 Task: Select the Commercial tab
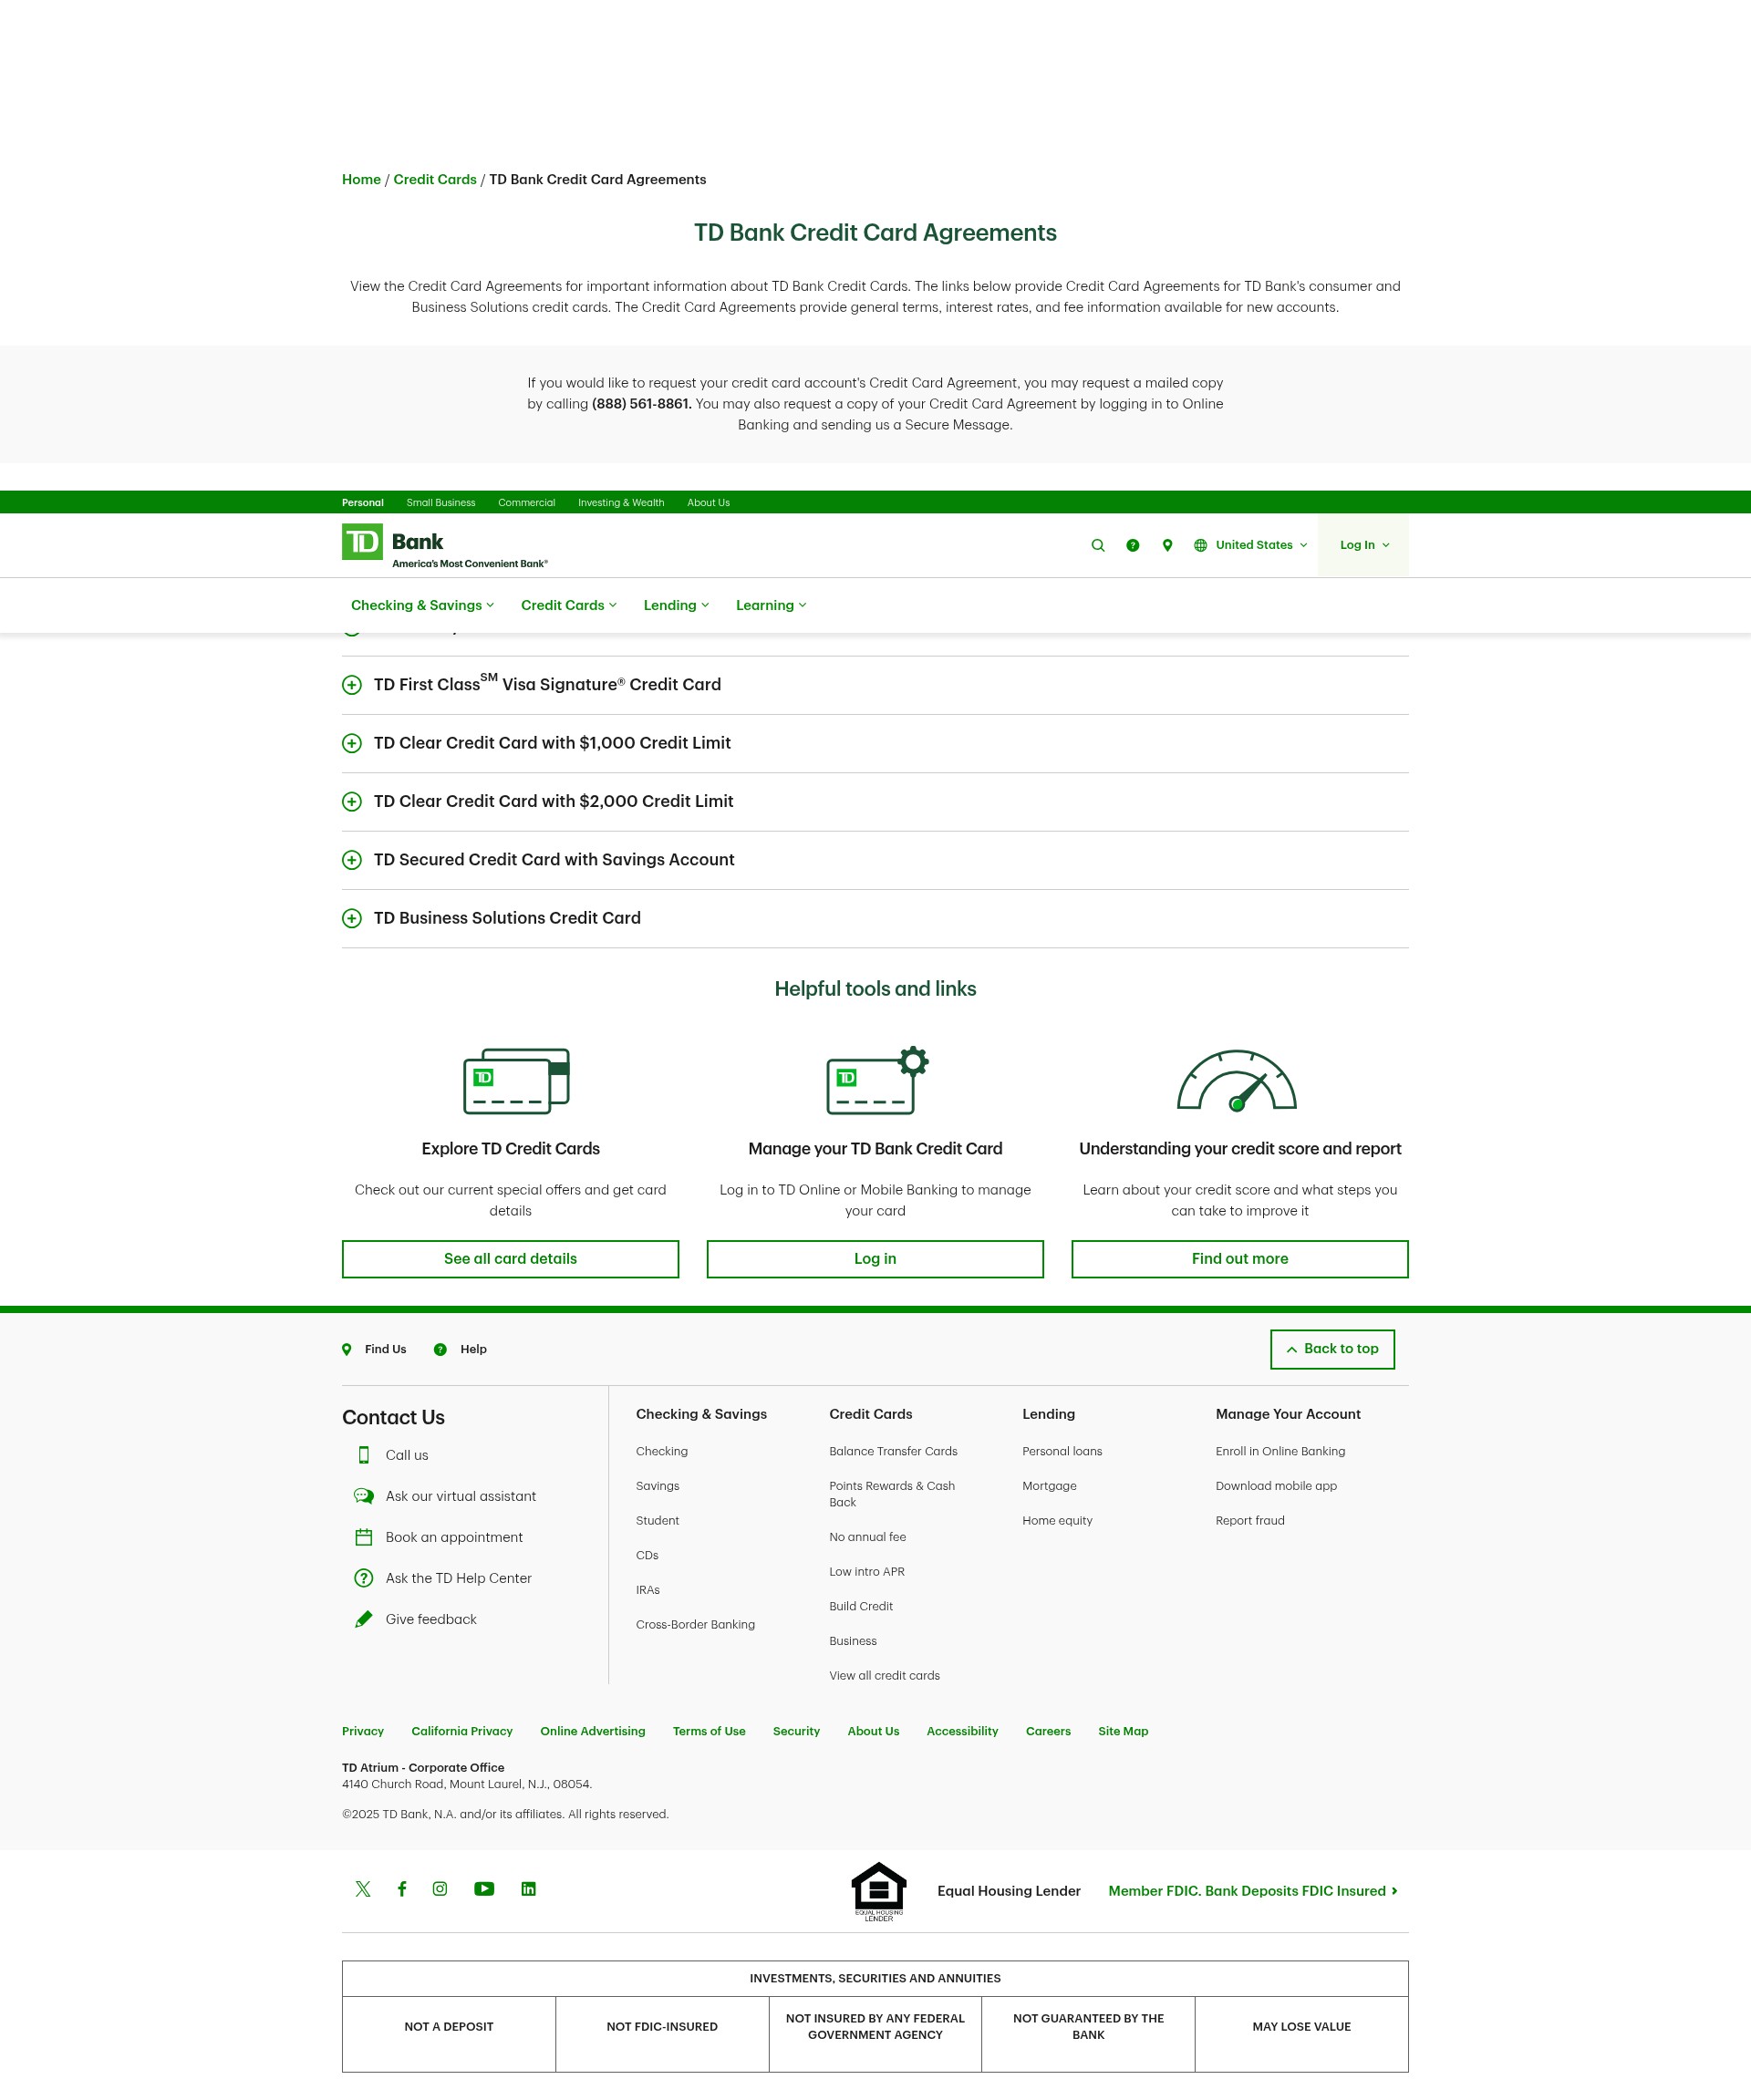pyautogui.click(x=527, y=503)
